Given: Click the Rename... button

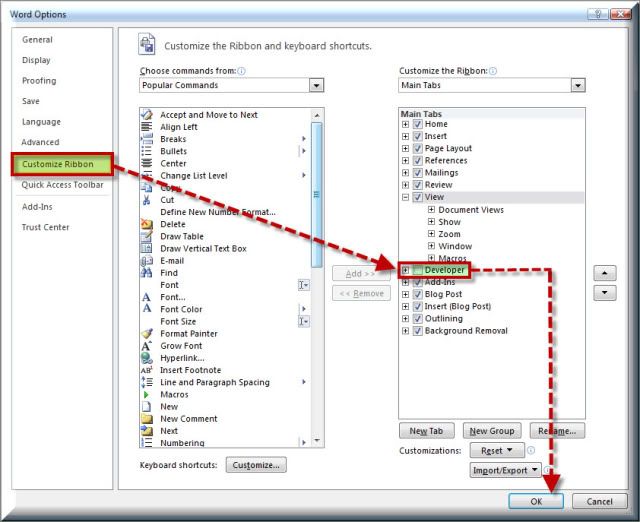Looking at the screenshot, I should pyautogui.click(x=557, y=431).
